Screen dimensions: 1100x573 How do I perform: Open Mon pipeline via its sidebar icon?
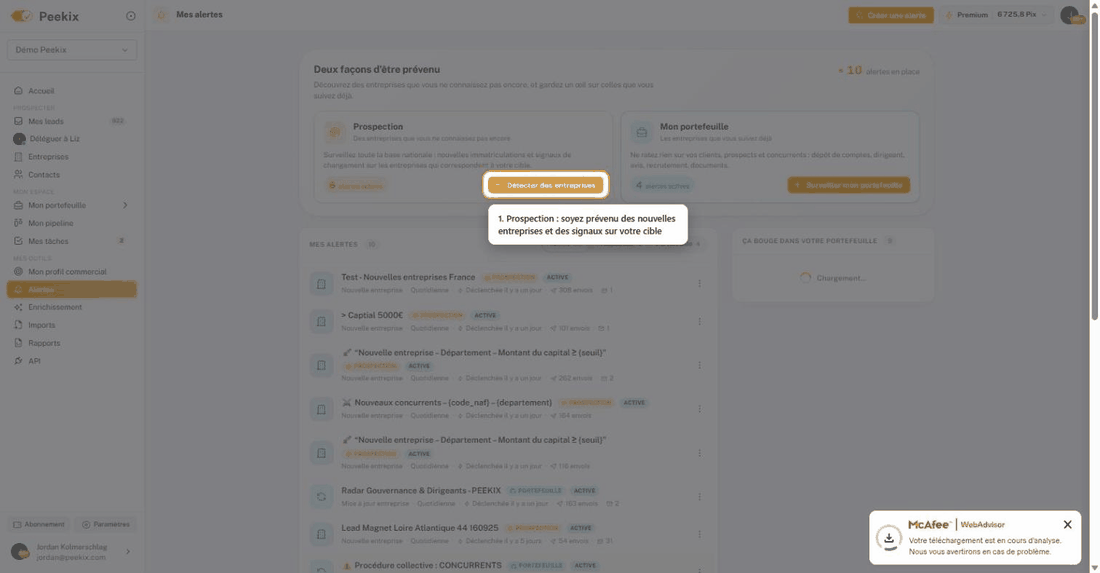pyautogui.click(x=18, y=223)
